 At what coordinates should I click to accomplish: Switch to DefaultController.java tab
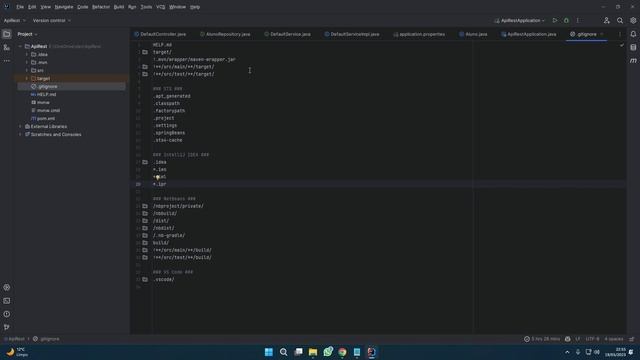click(160, 34)
